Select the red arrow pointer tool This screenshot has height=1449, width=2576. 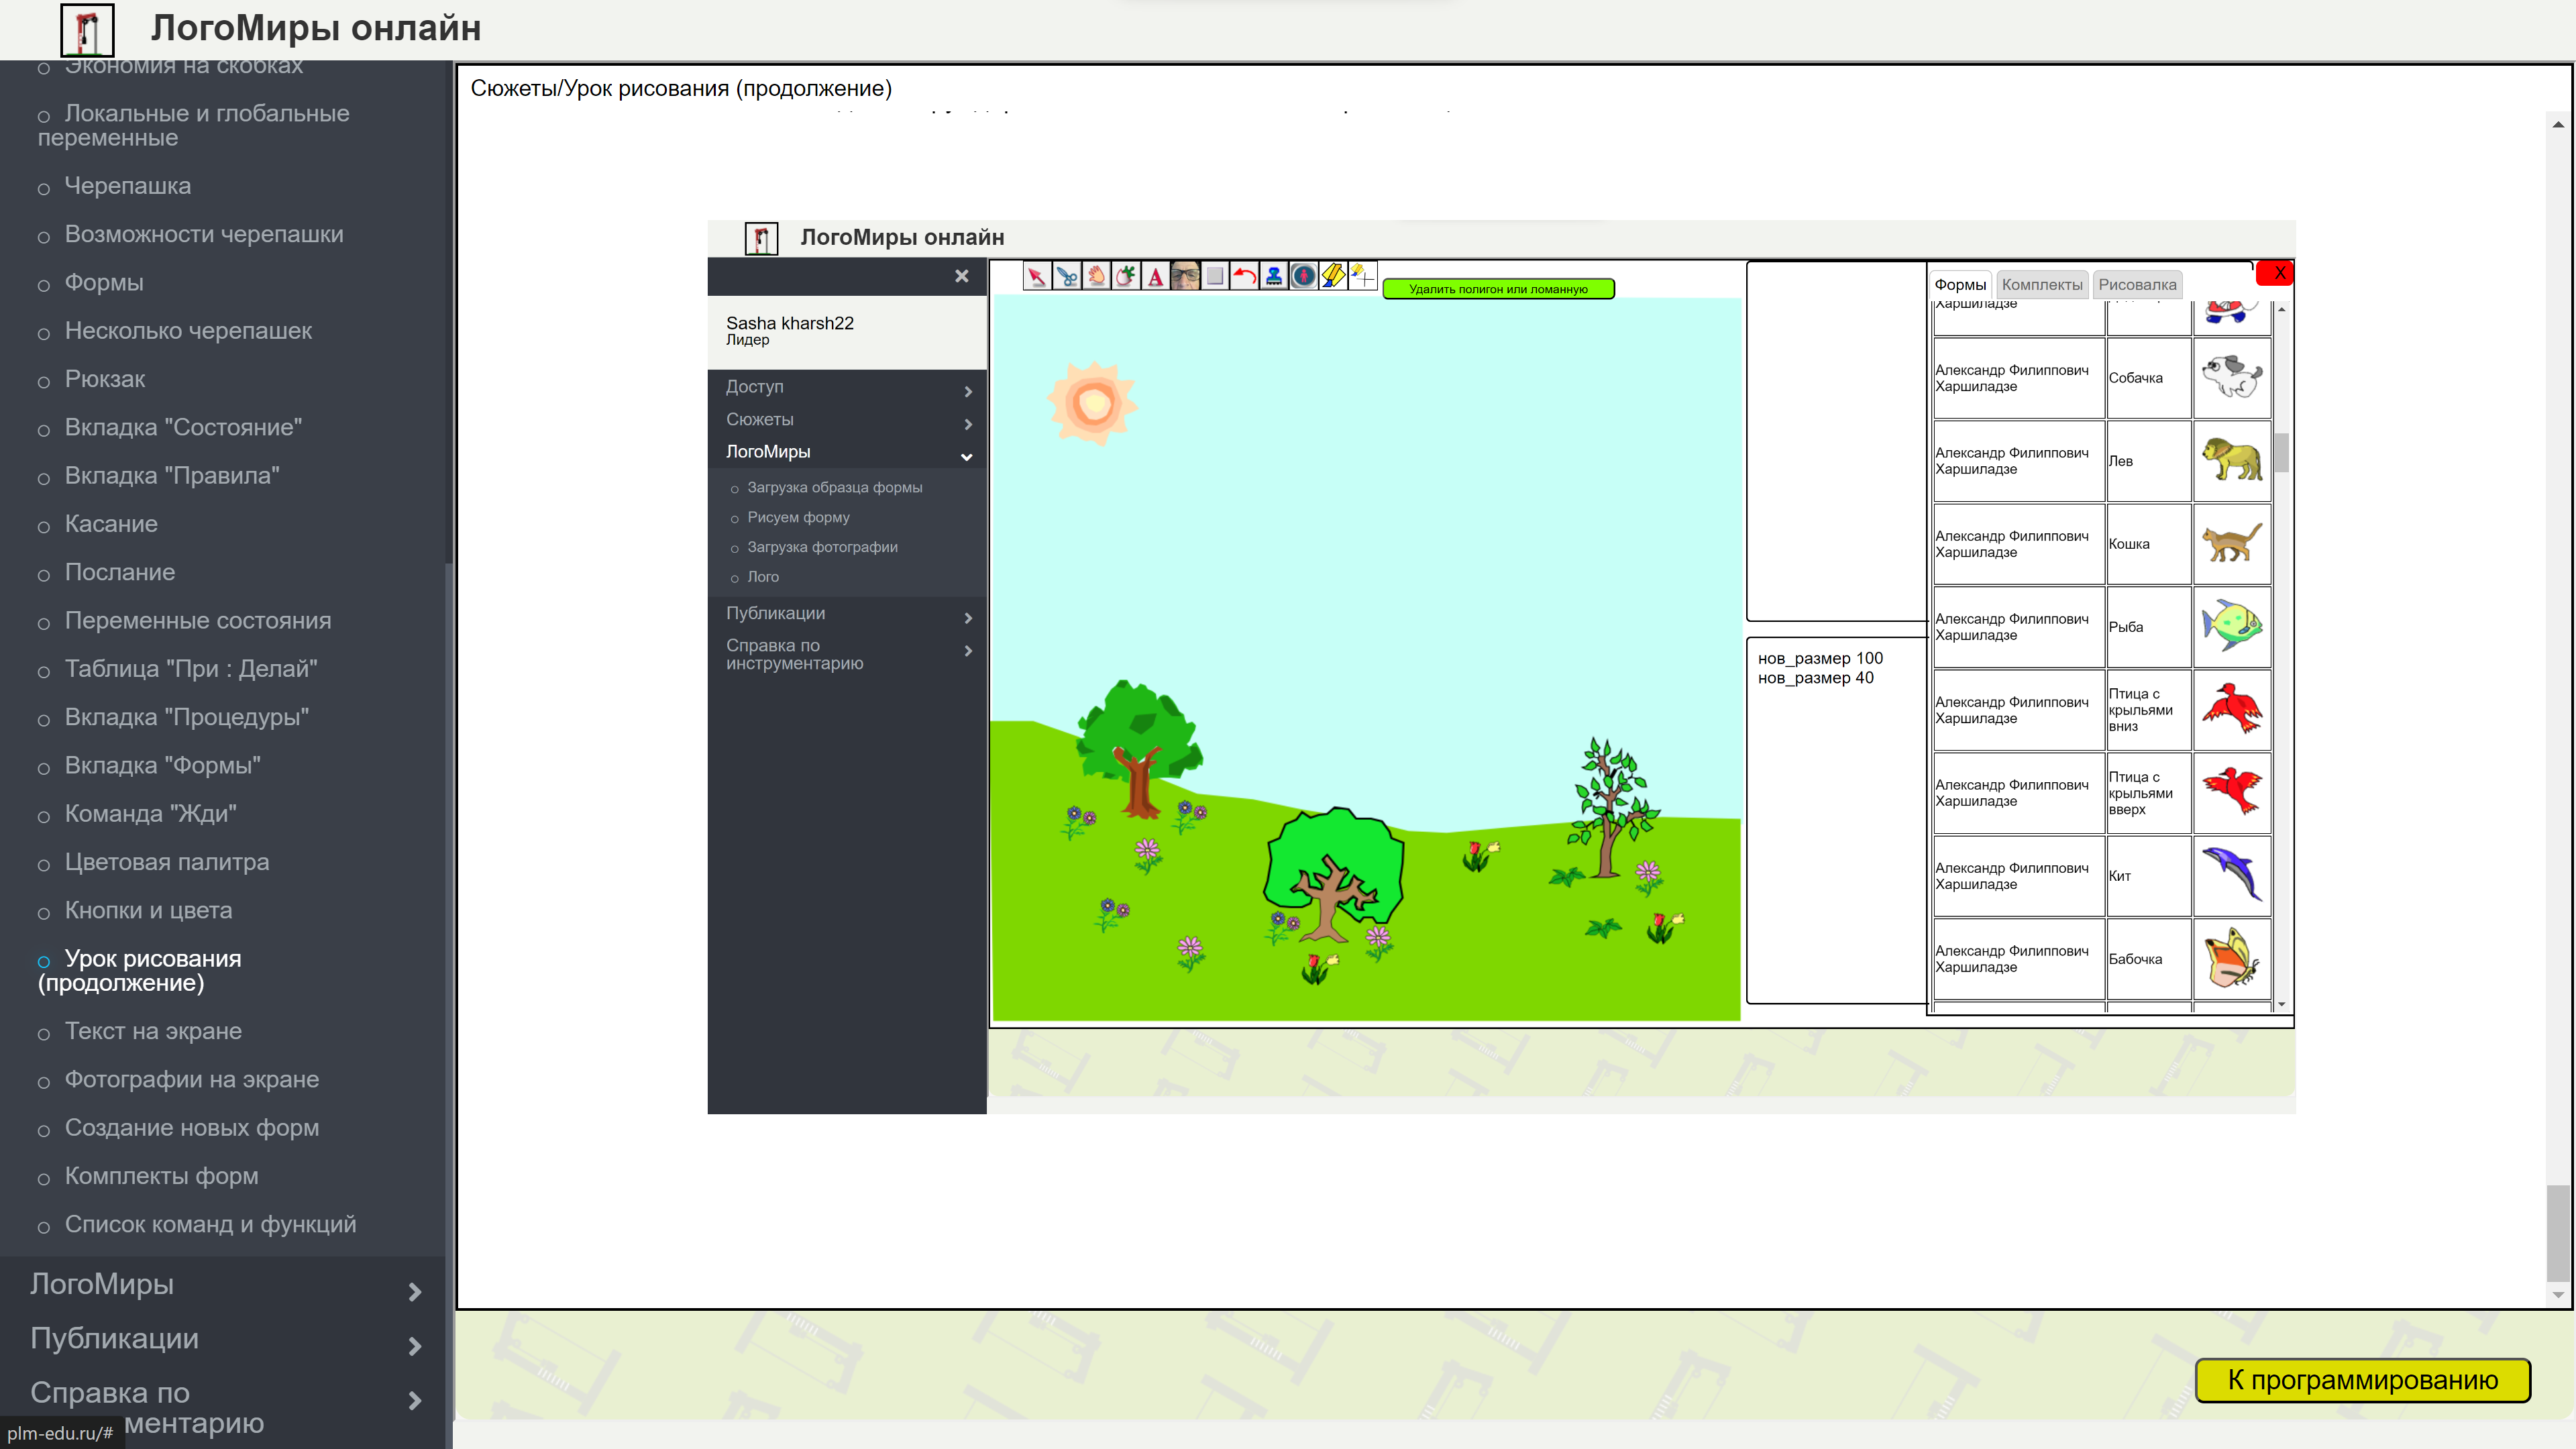click(1036, 276)
